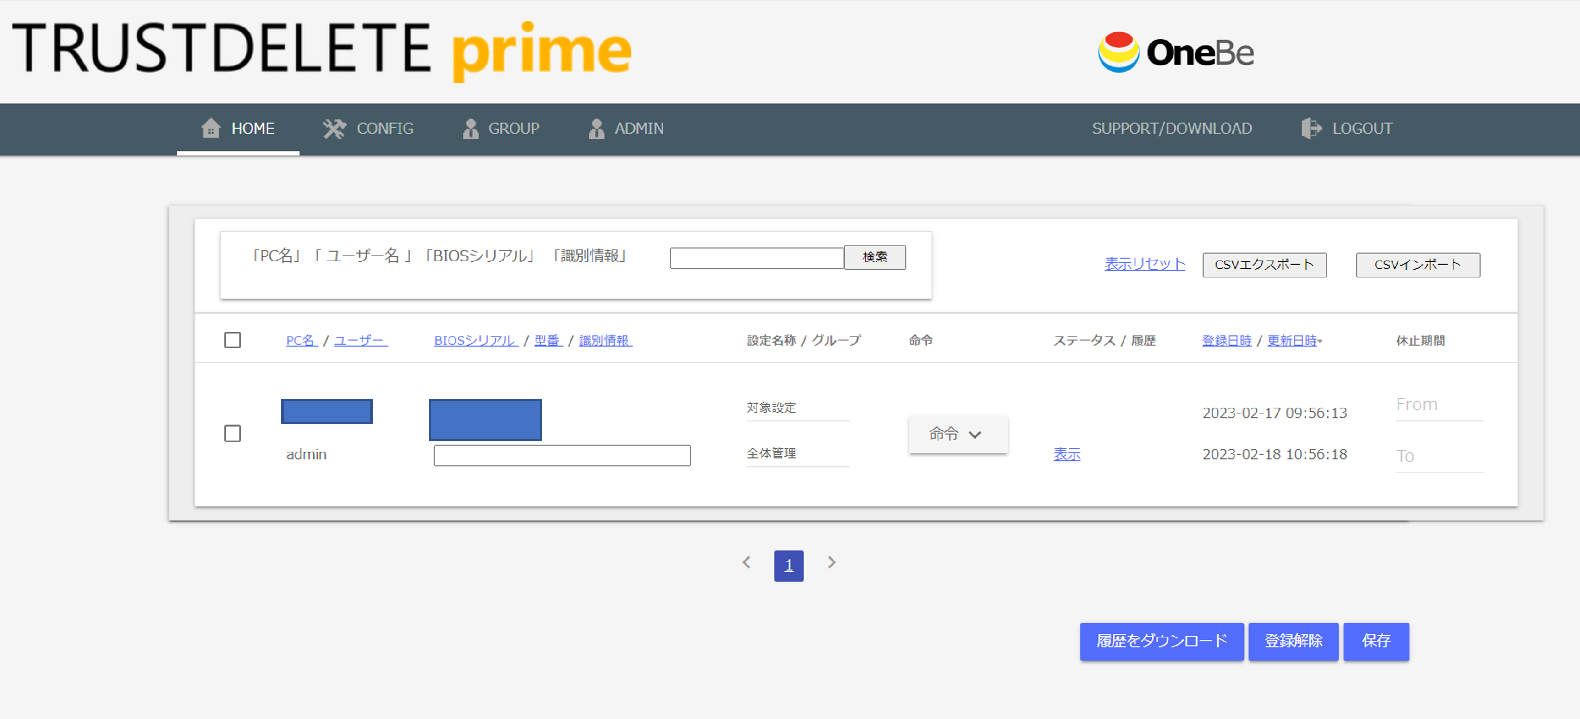Click the 休止期間 column header

click(x=1420, y=340)
